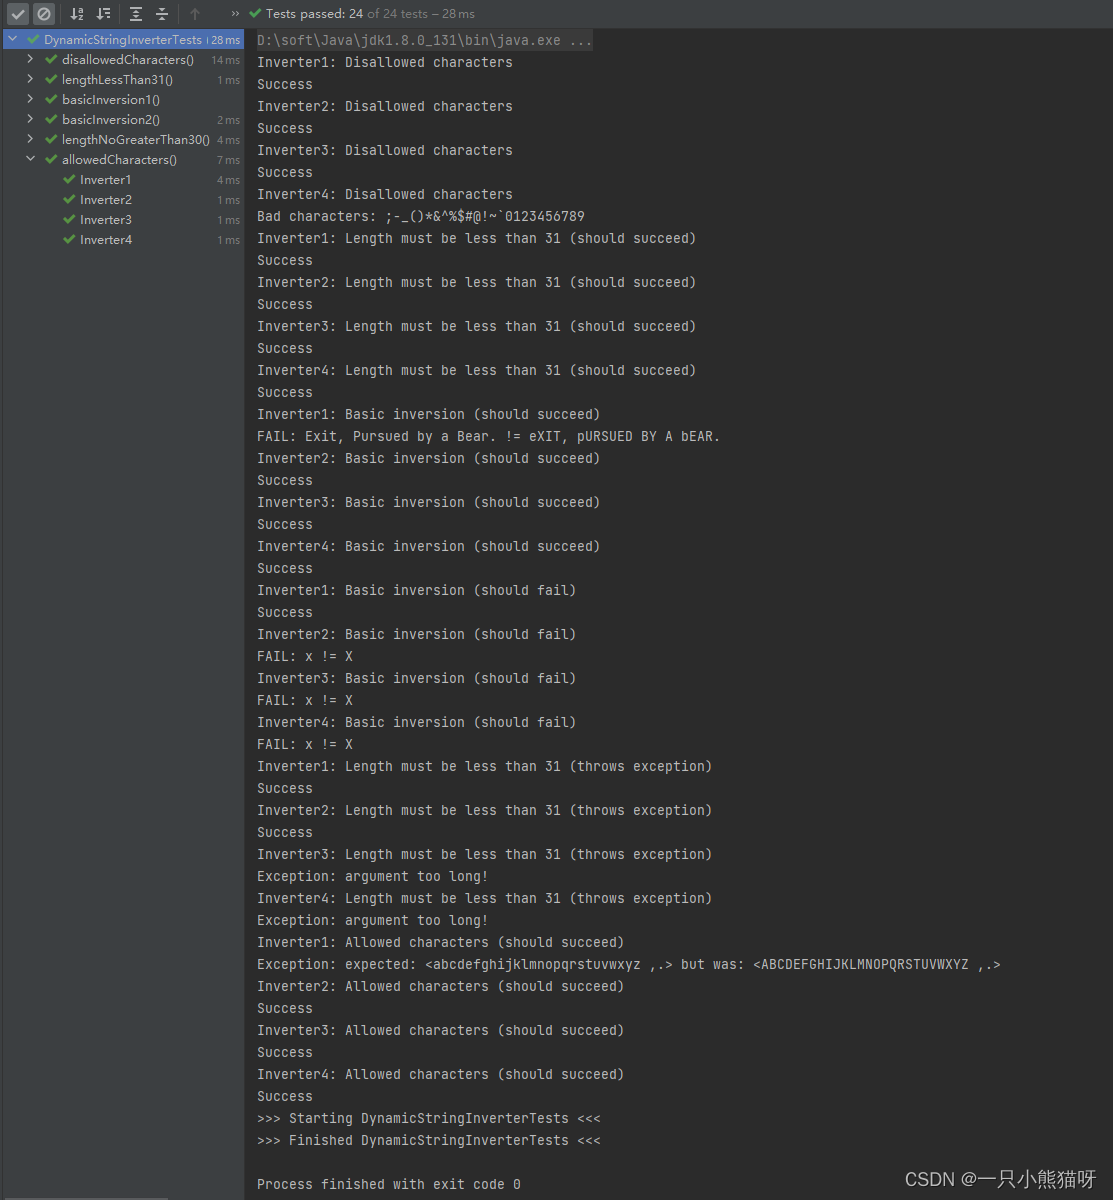Click the 28 ms duration on root node
1113x1200 pixels.
[226, 40]
